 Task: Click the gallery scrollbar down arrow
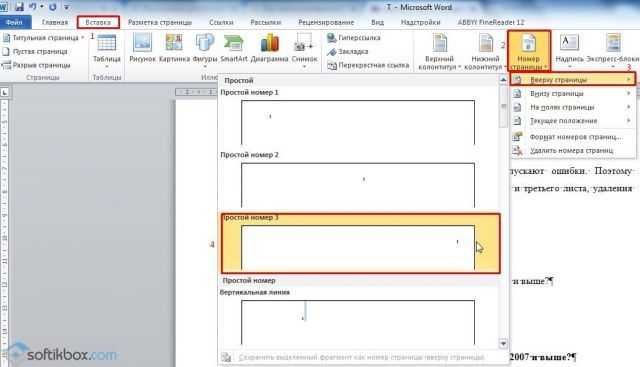503,344
